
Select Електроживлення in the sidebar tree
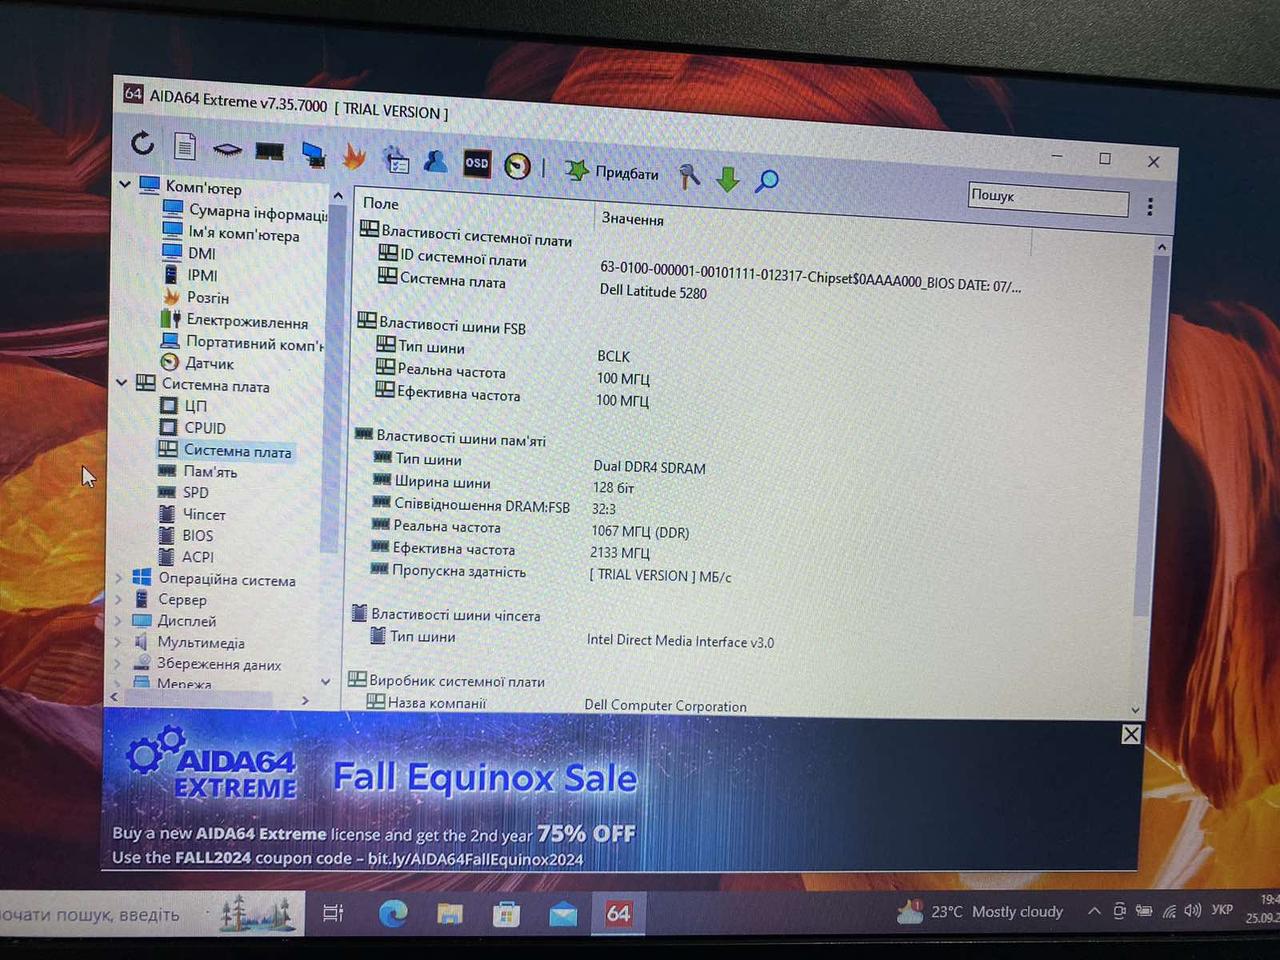[235, 320]
